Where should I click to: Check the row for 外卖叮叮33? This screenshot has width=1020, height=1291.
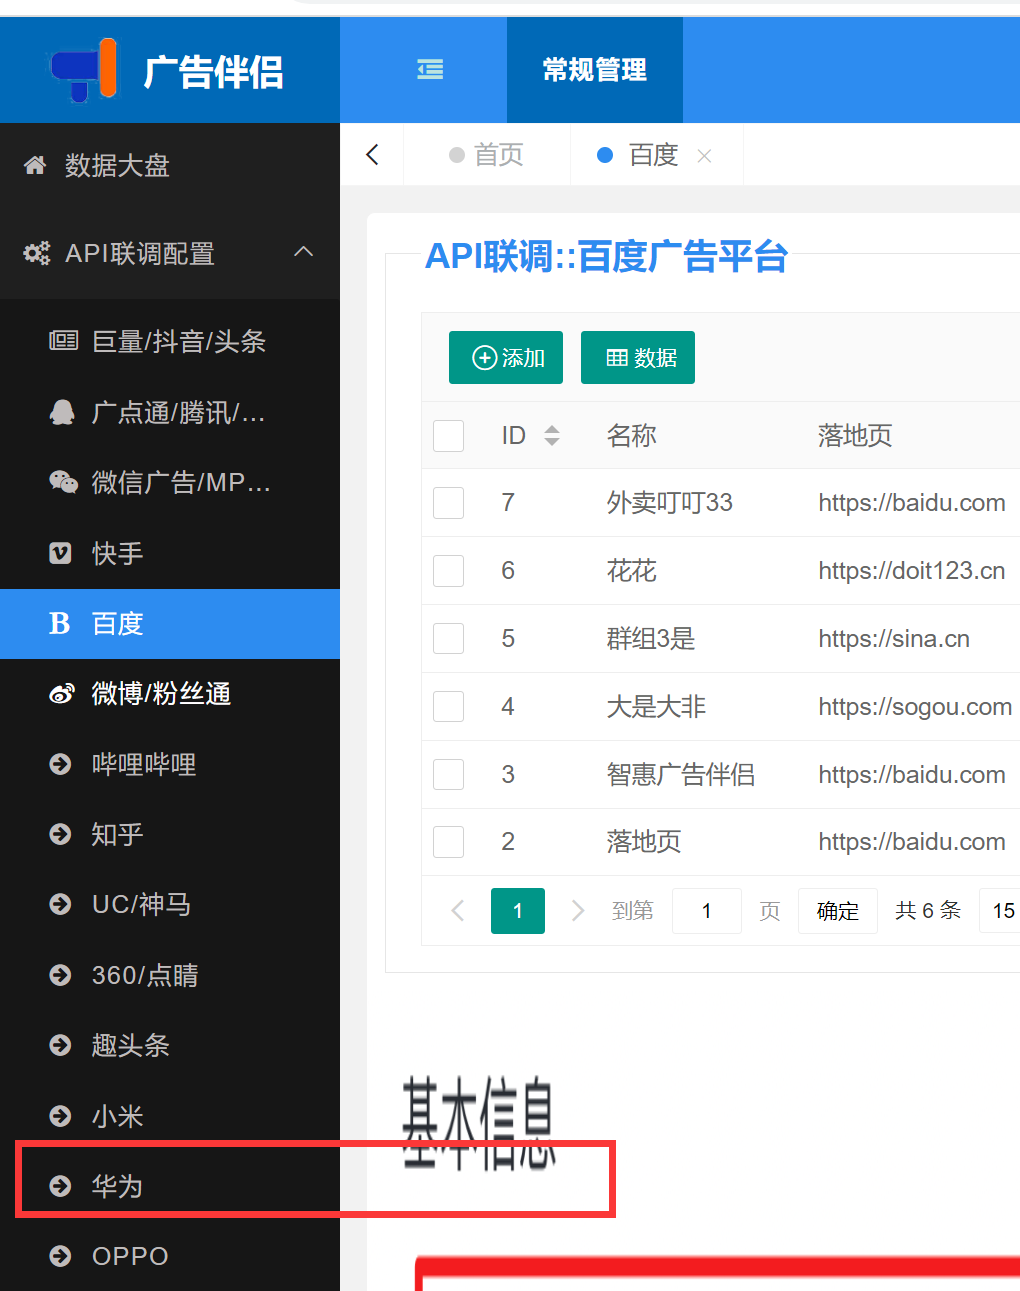(x=449, y=502)
